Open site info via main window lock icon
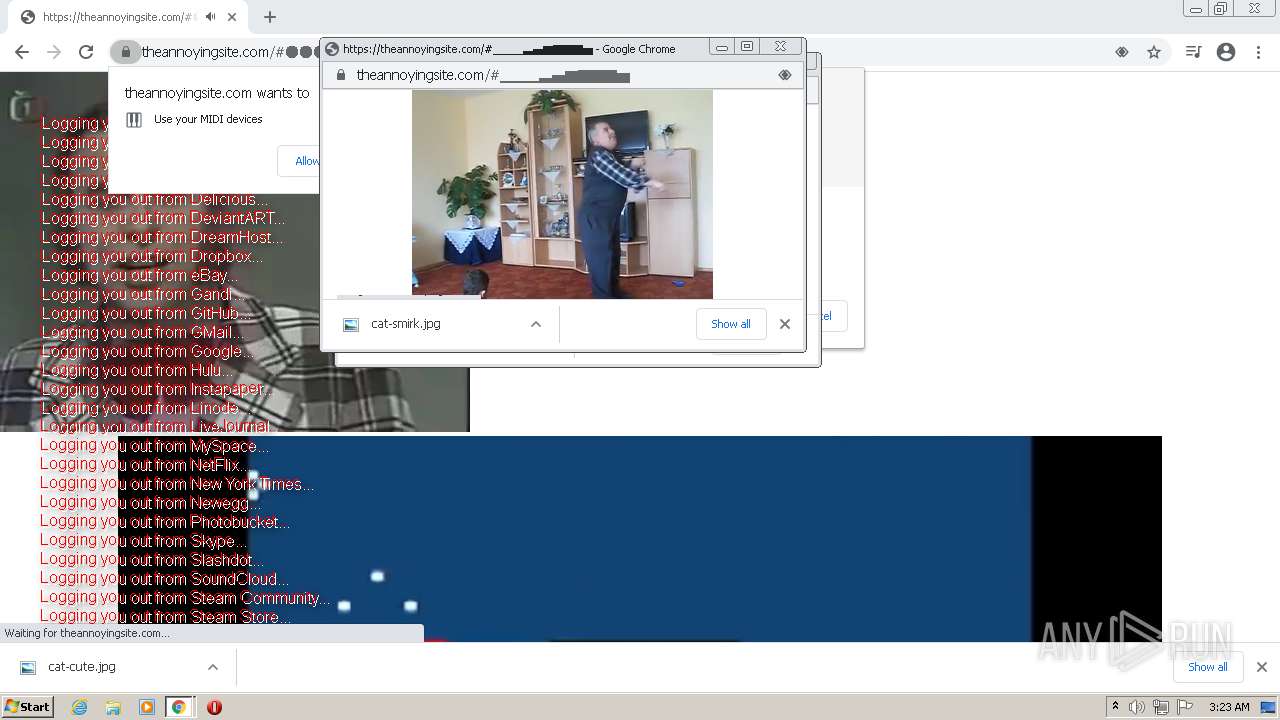Screen dimensions: 1280x720 click(x=126, y=52)
